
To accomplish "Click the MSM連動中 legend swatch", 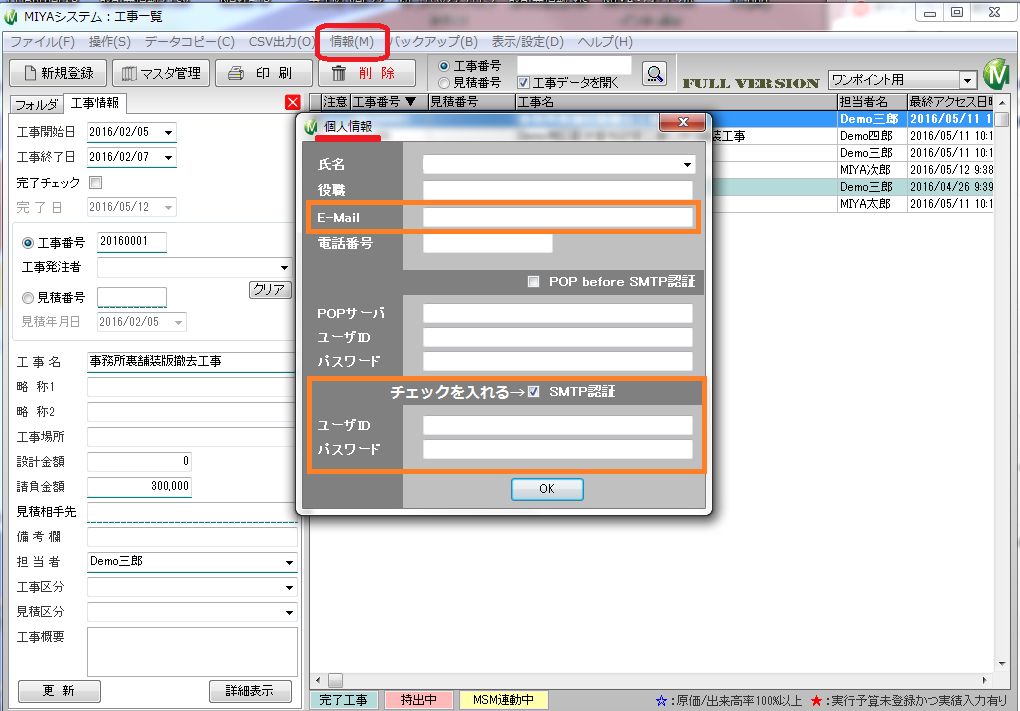I will [503, 700].
